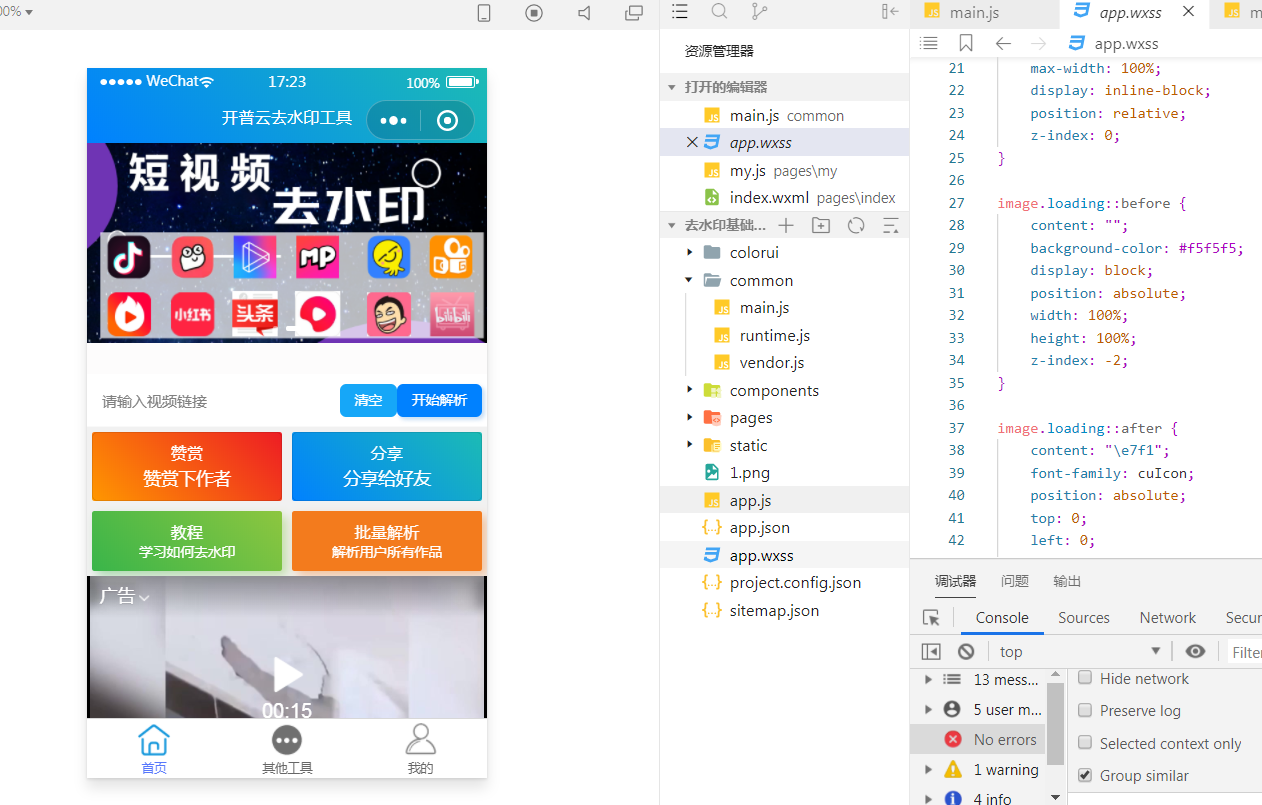
Task: Open the Sources devtools tab
Action: tap(1084, 618)
